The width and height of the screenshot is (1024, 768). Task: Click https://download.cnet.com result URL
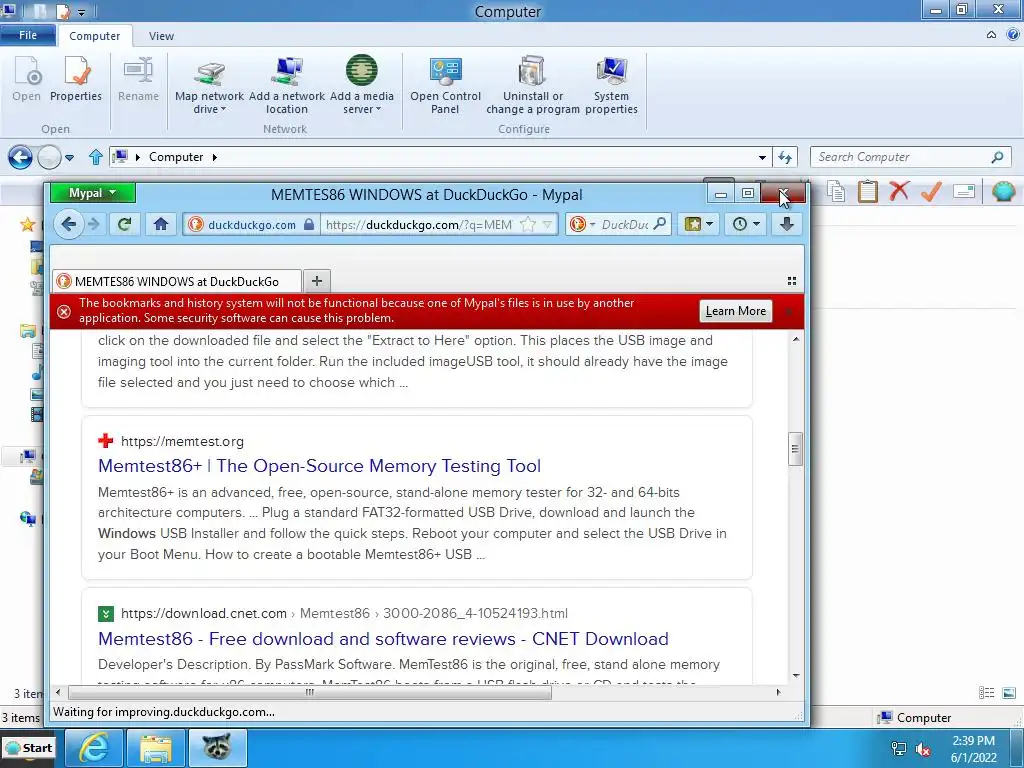coord(344,613)
